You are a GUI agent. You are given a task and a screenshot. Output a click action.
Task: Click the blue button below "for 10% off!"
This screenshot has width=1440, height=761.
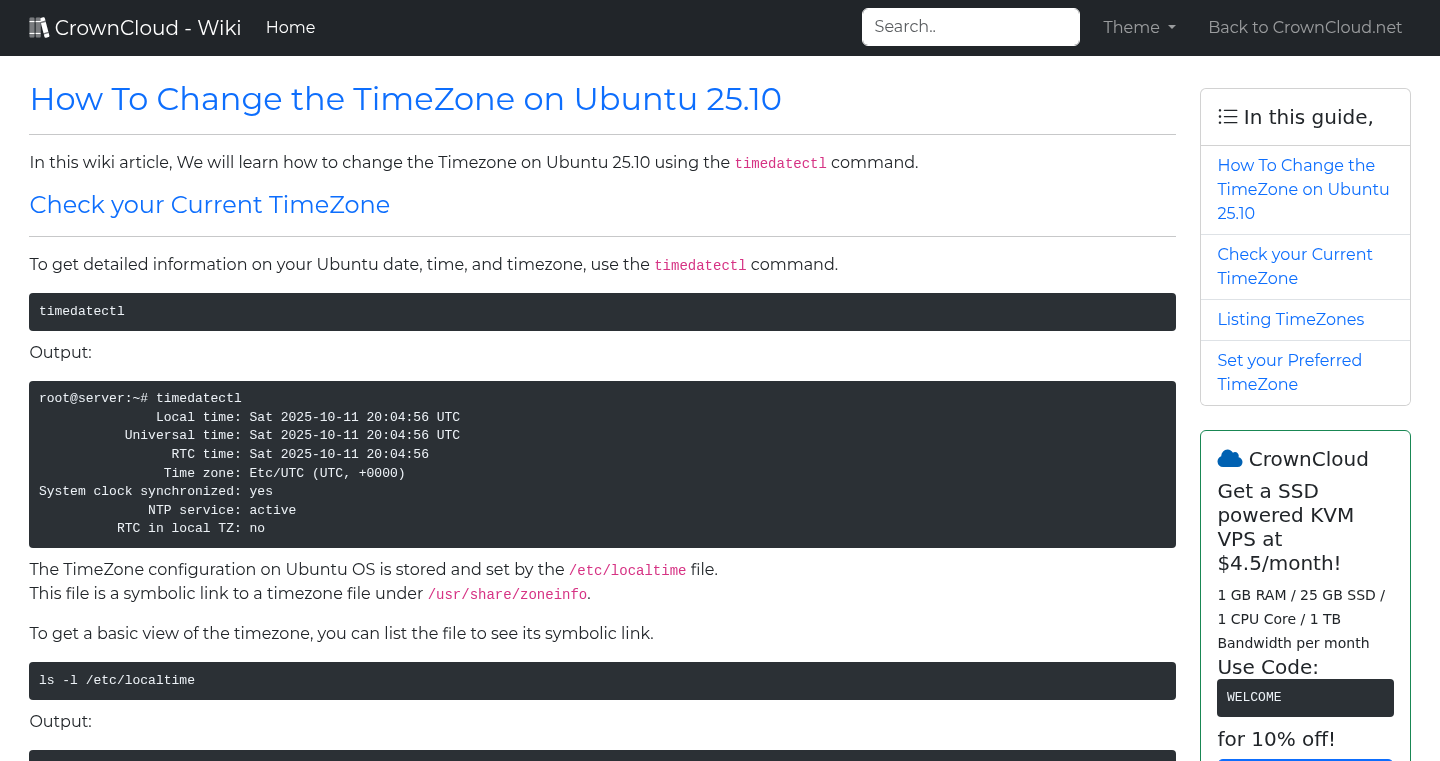click(1305, 758)
